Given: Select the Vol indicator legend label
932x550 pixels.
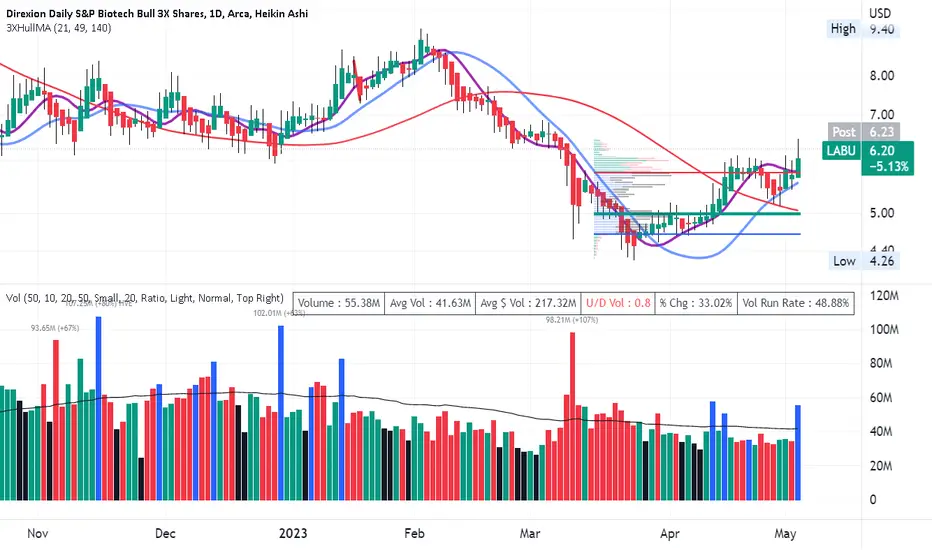Looking at the screenshot, I should pos(144,298).
